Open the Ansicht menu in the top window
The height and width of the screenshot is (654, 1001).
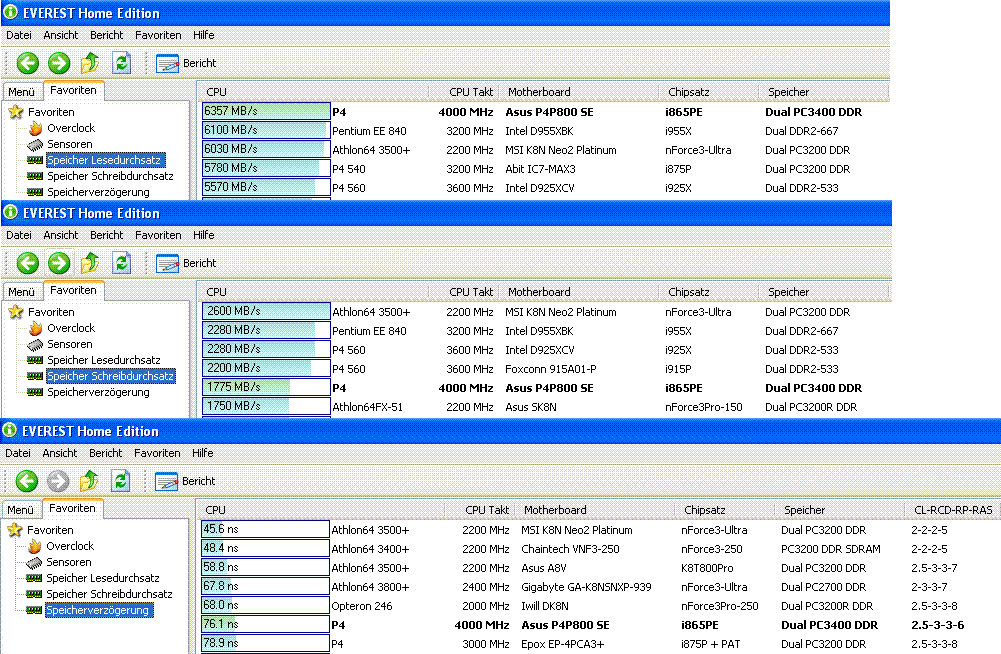(x=61, y=35)
